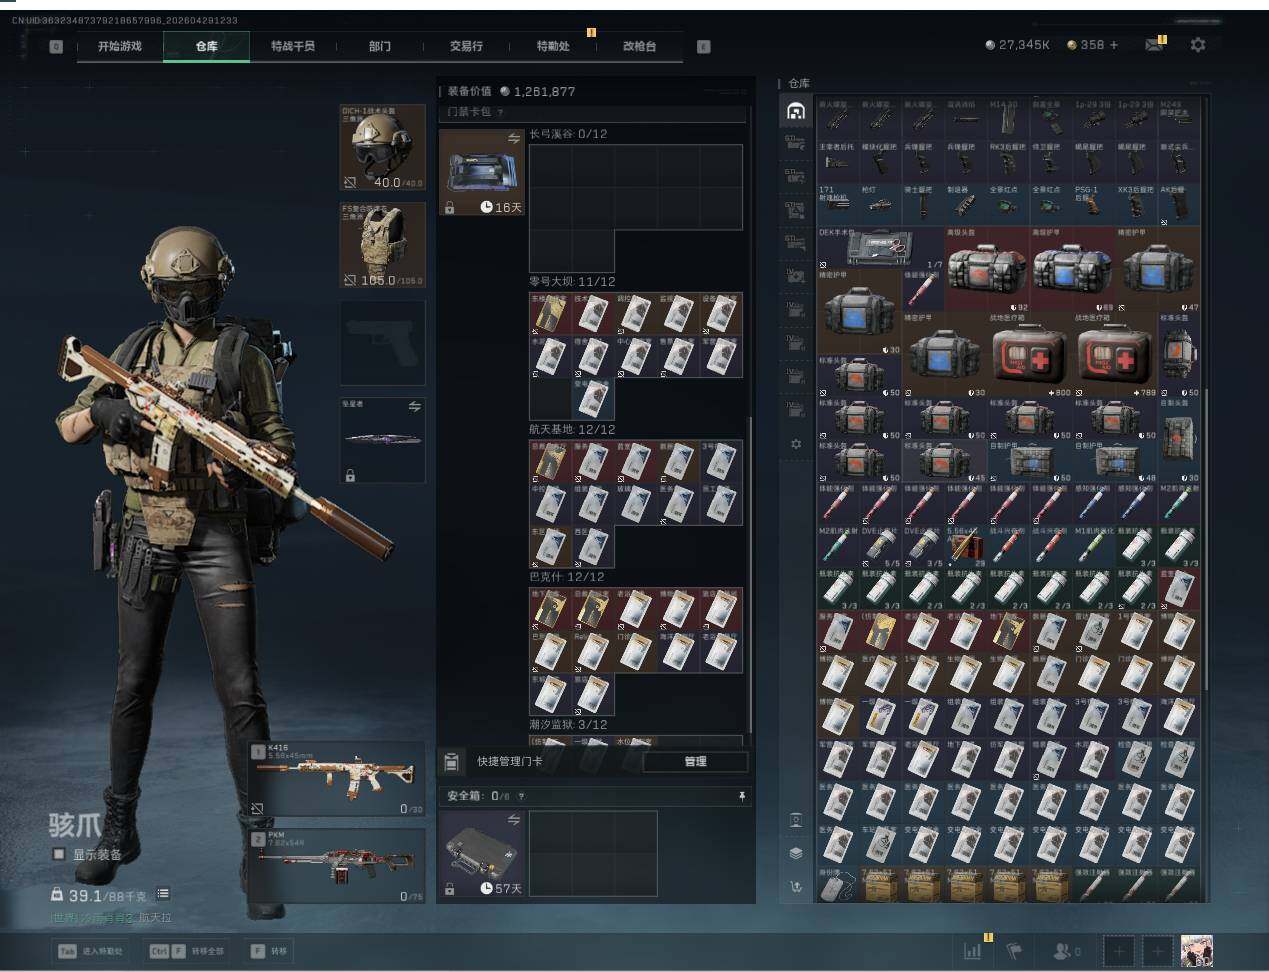Click the warehouse person filter icon

pos(796,821)
